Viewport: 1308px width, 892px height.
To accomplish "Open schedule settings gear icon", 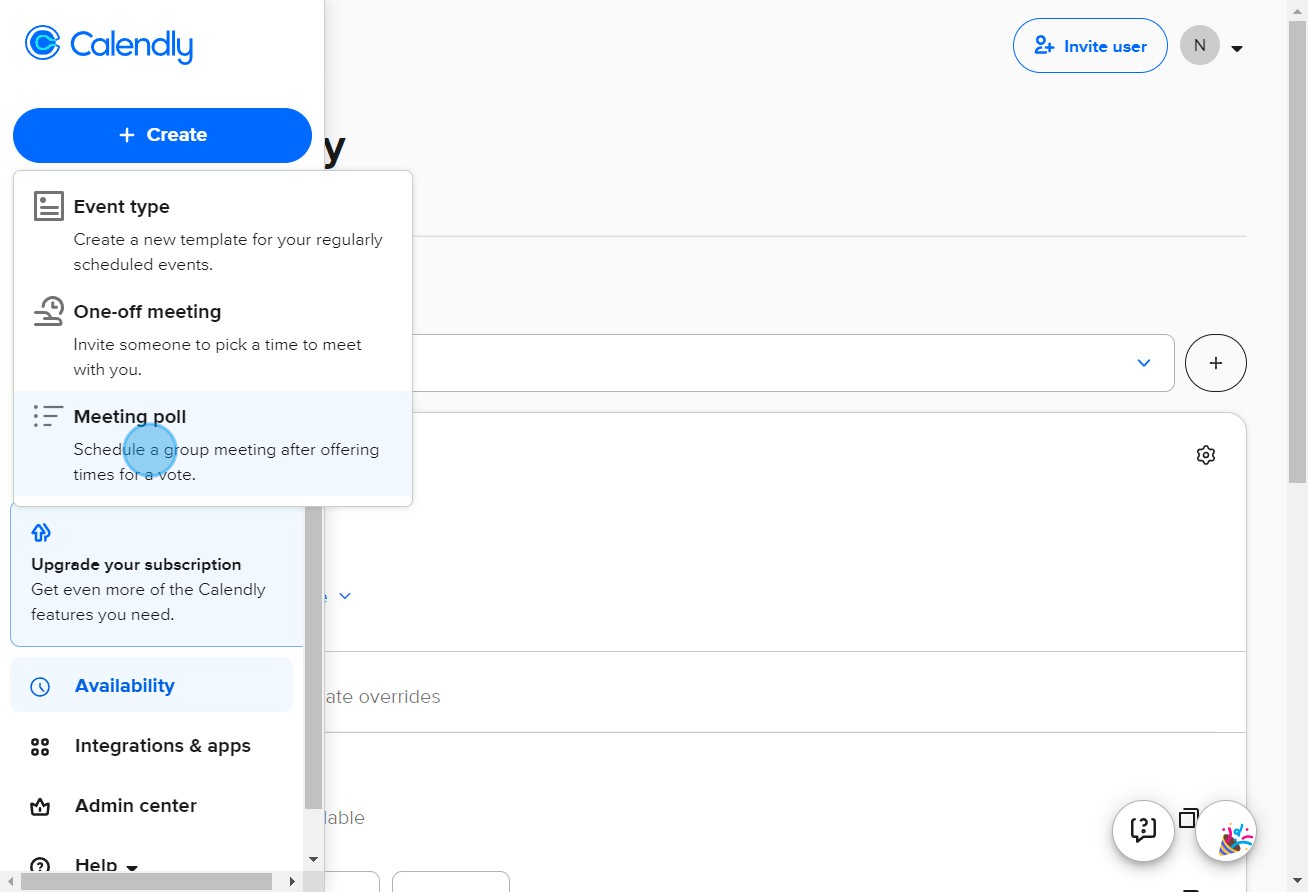I will tap(1206, 455).
